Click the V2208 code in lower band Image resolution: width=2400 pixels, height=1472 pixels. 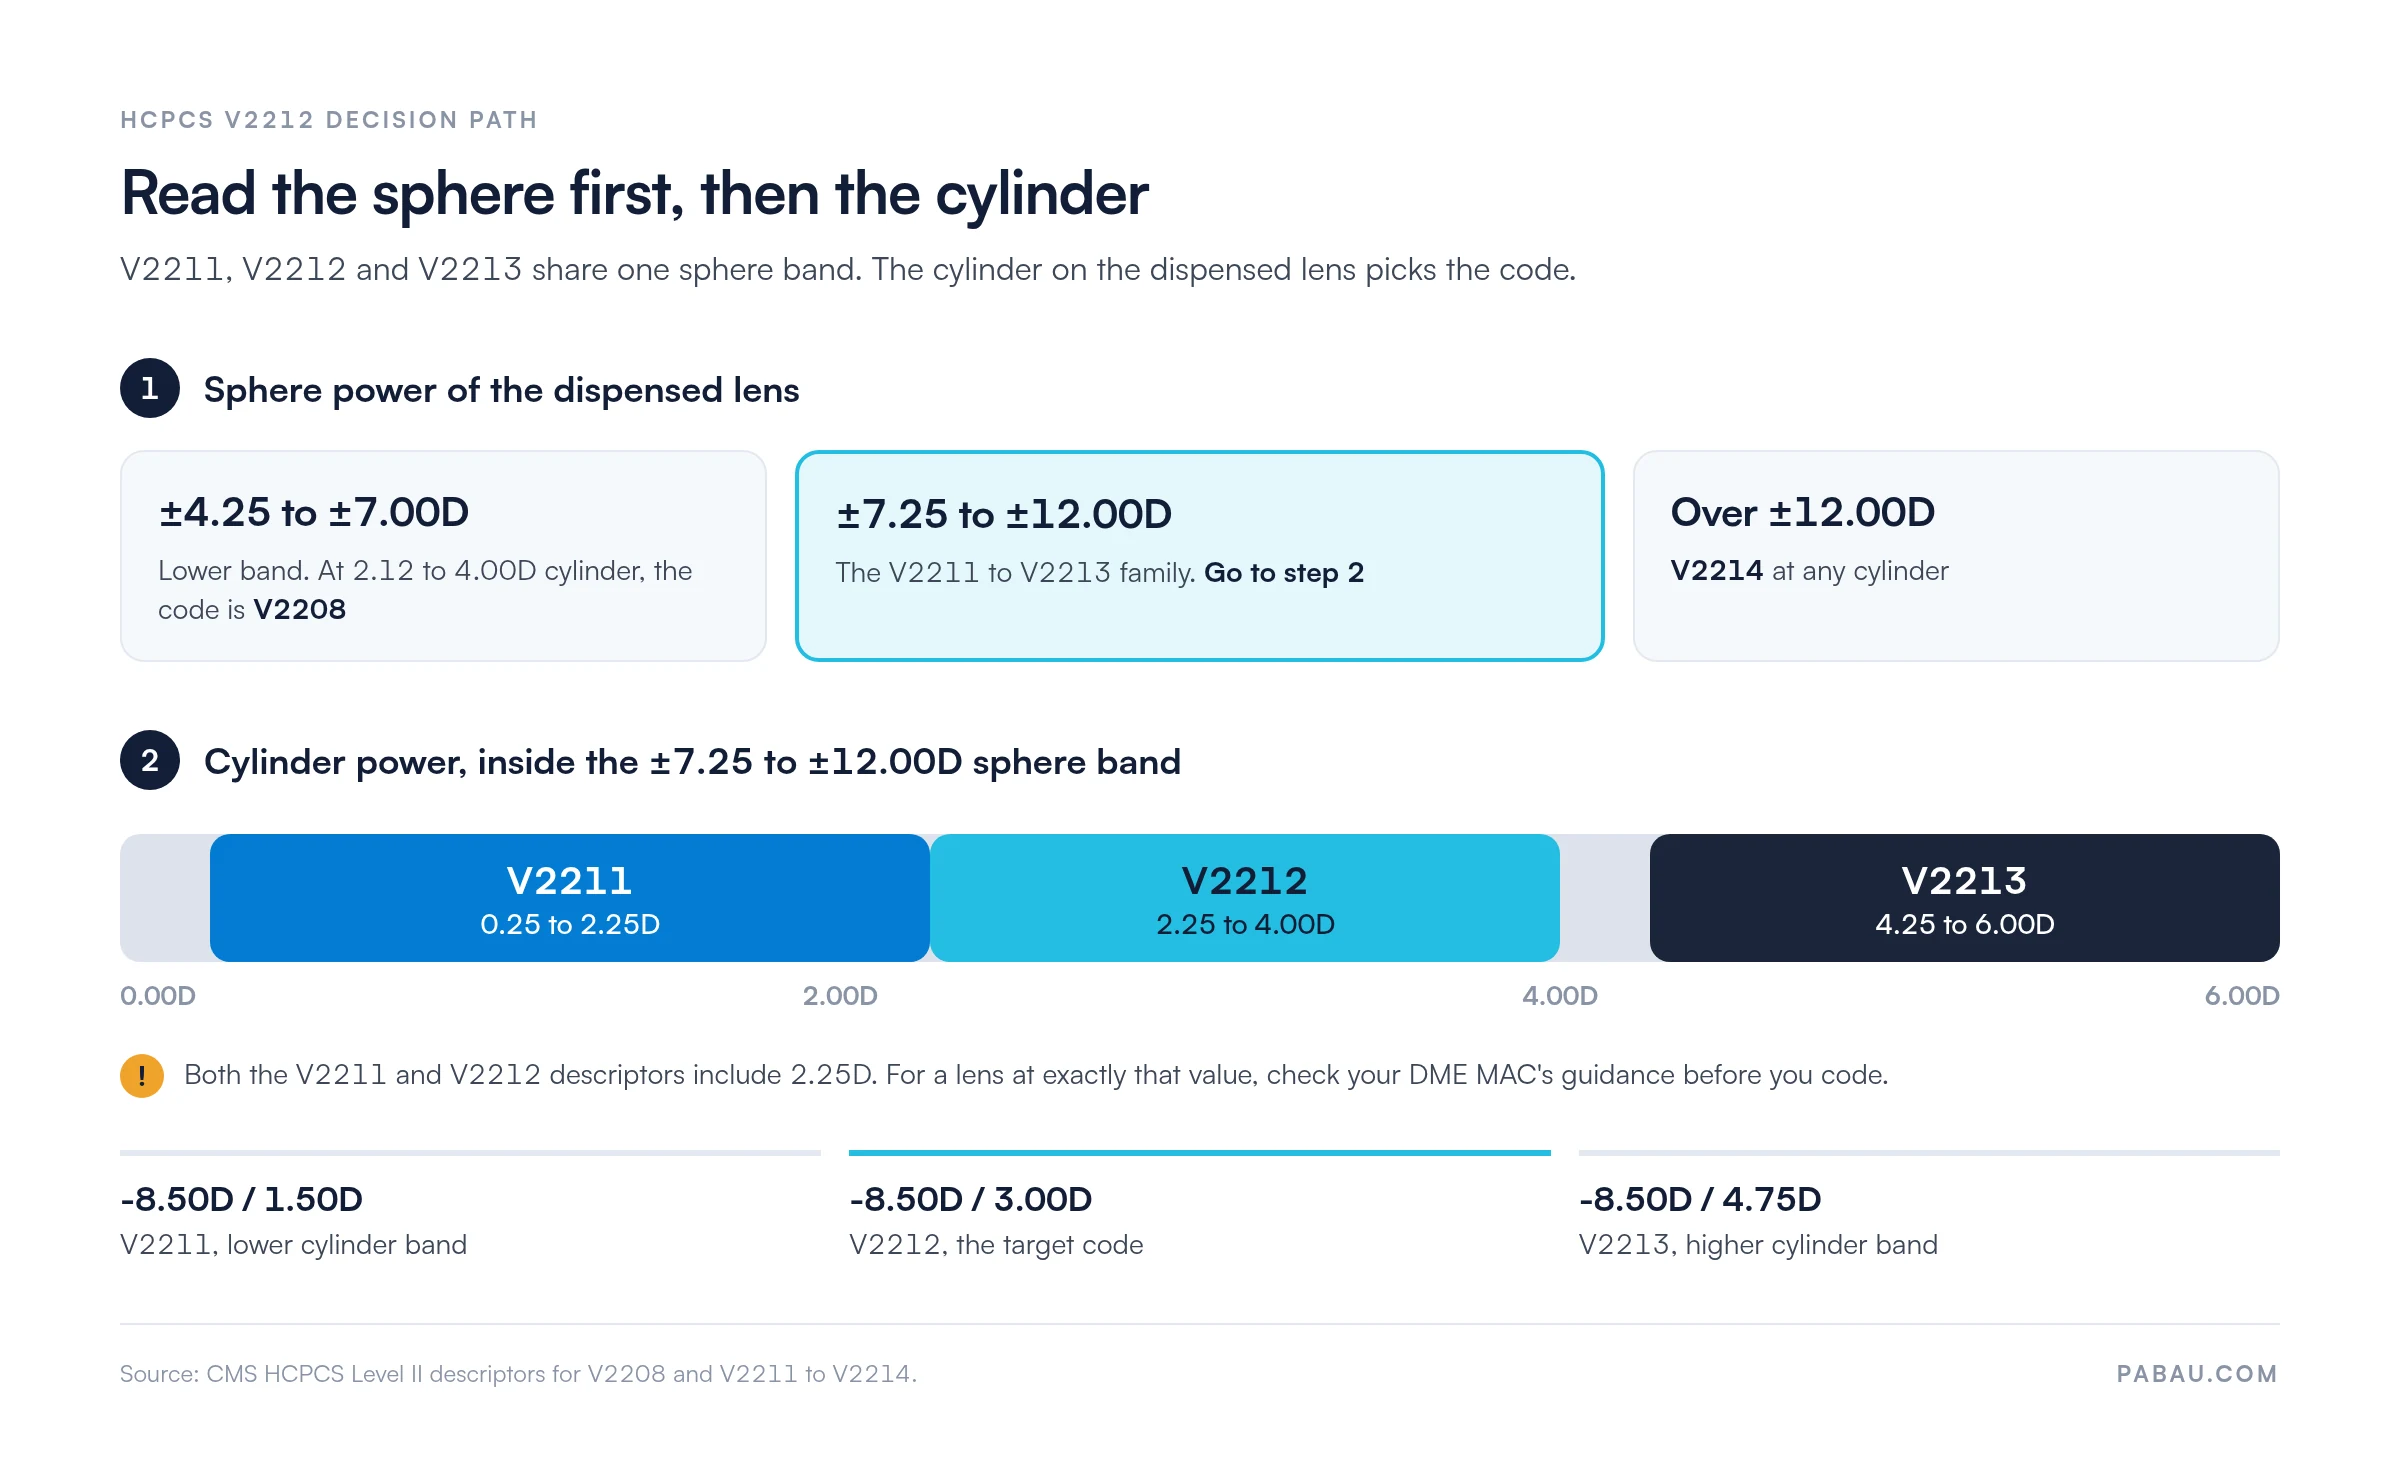coord(300,609)
